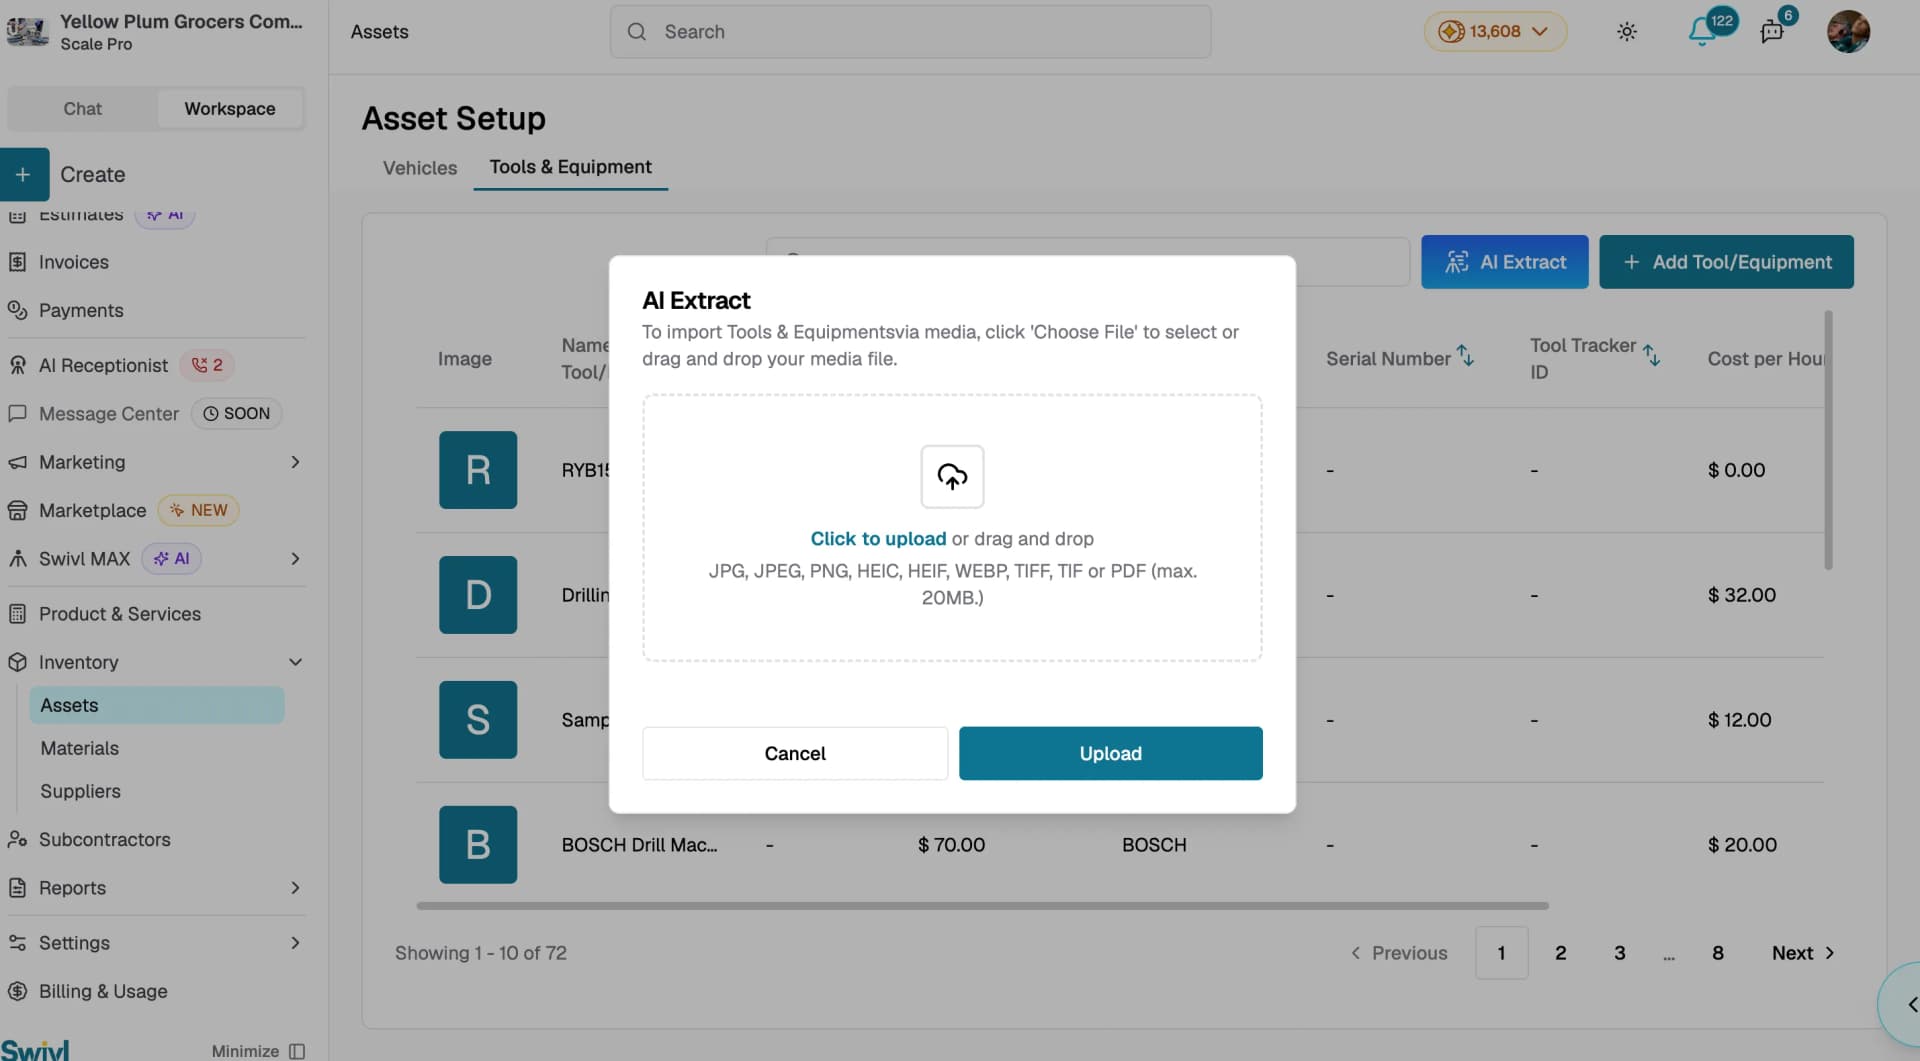The height and width of the screenshot is (1061, 1920).
Task: Click the vertical table scrollbar
Action: pos(1828,440)
